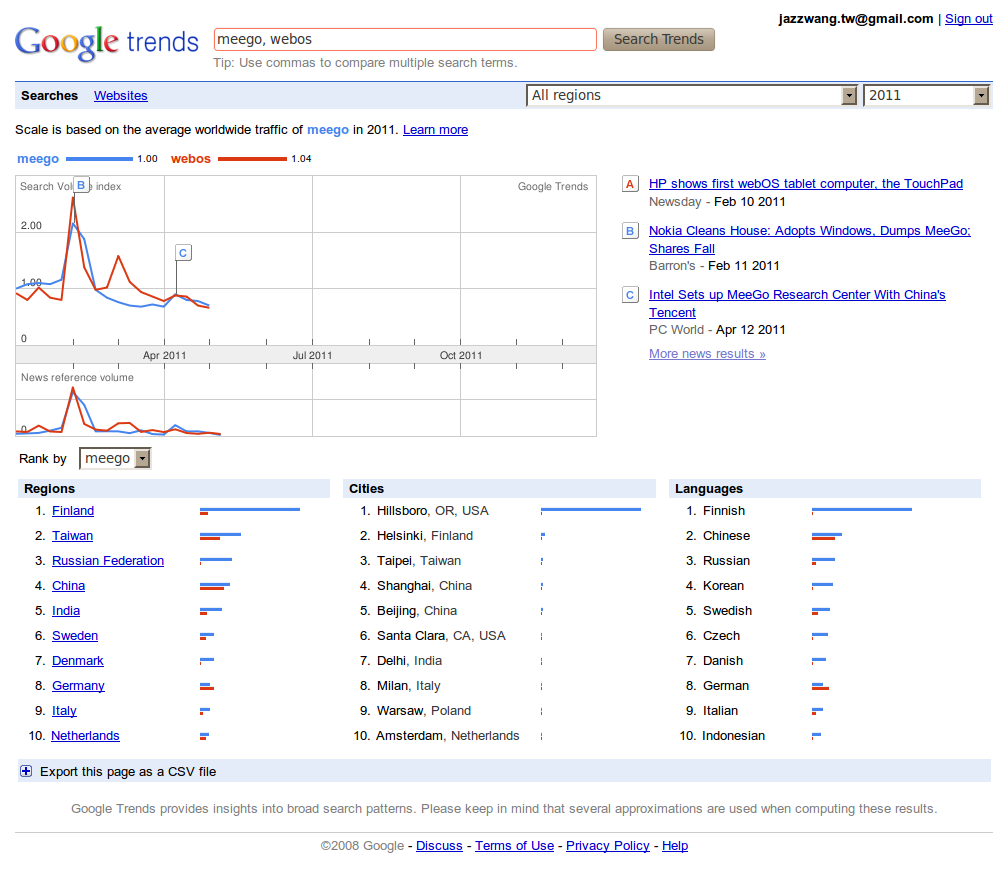Viewport: 1008px width, 877px height.
Task: Click the blue meego link in scale description
Action: [x=328, y=130]
